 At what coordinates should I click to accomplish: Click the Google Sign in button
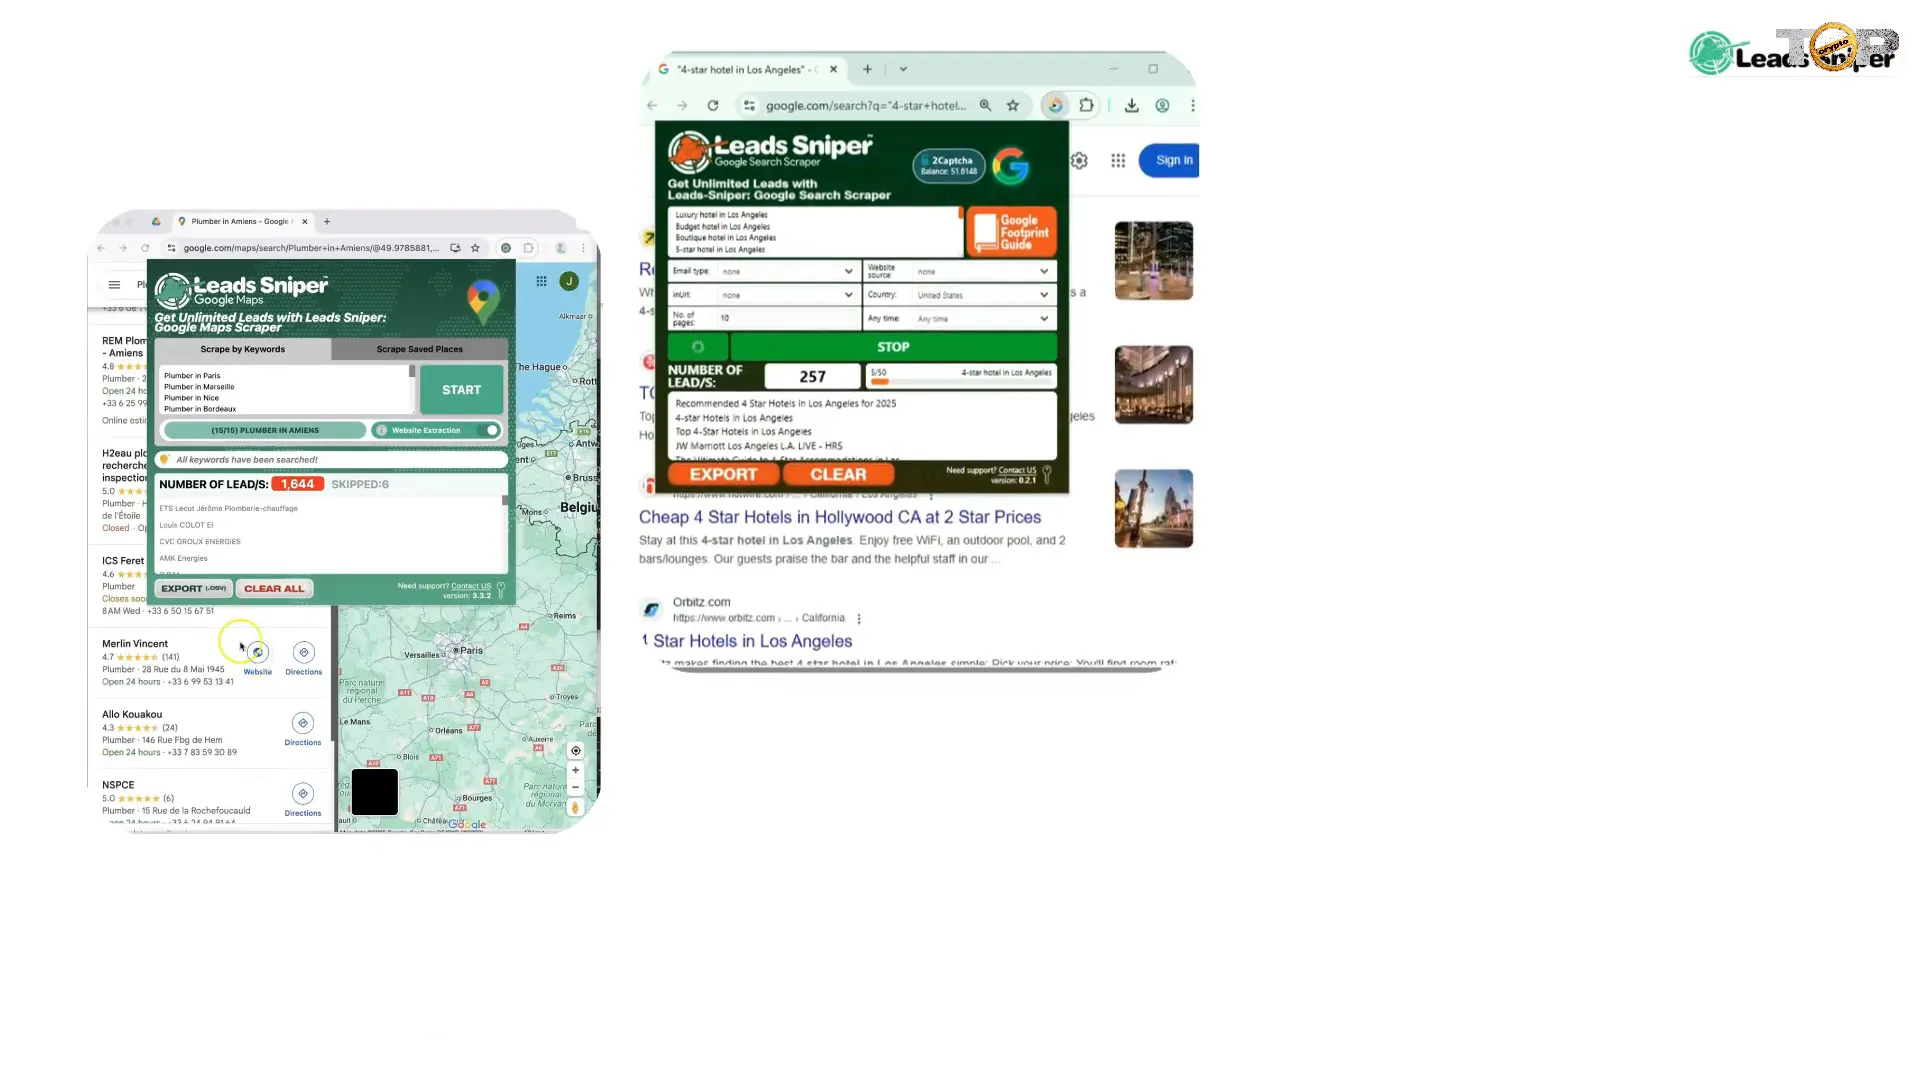1171,160
